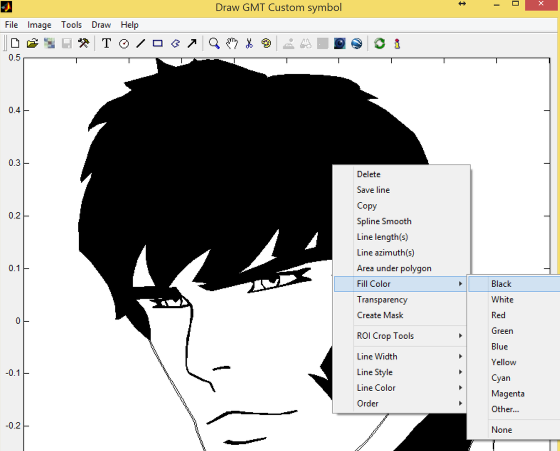Set fill color to None

[x=514, y=430]
